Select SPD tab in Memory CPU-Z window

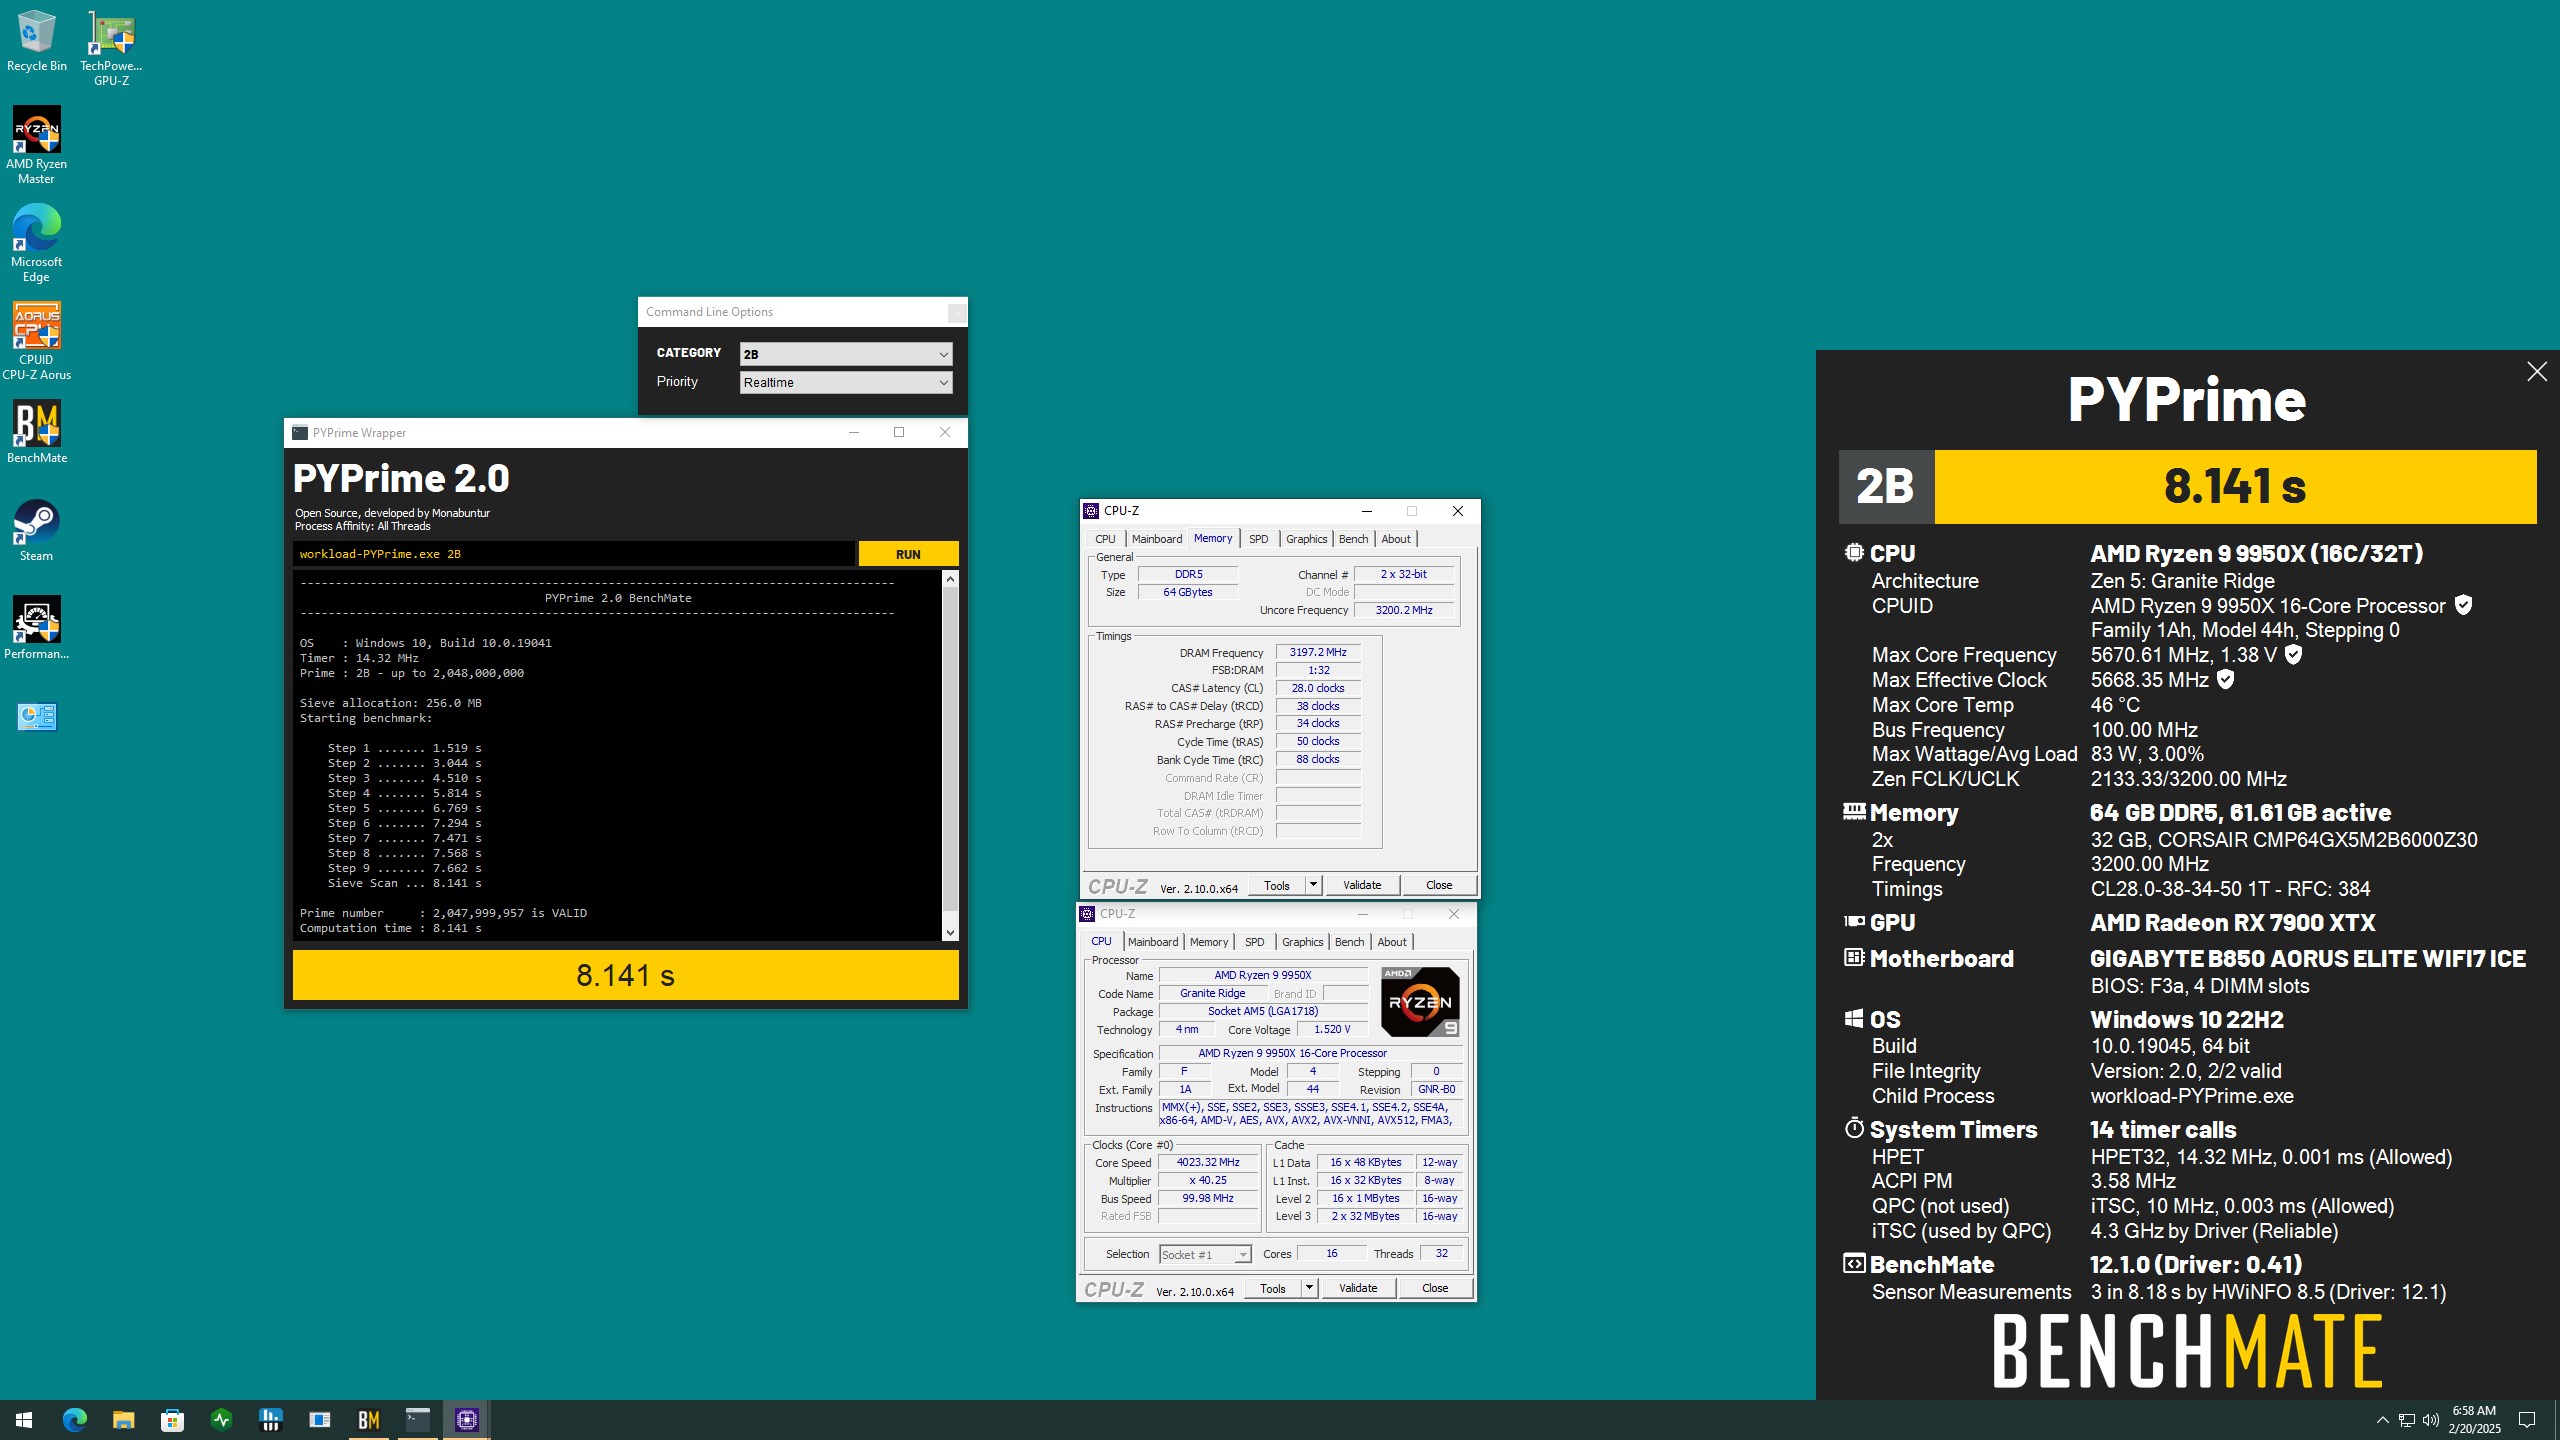click(x=1258, y=539)
